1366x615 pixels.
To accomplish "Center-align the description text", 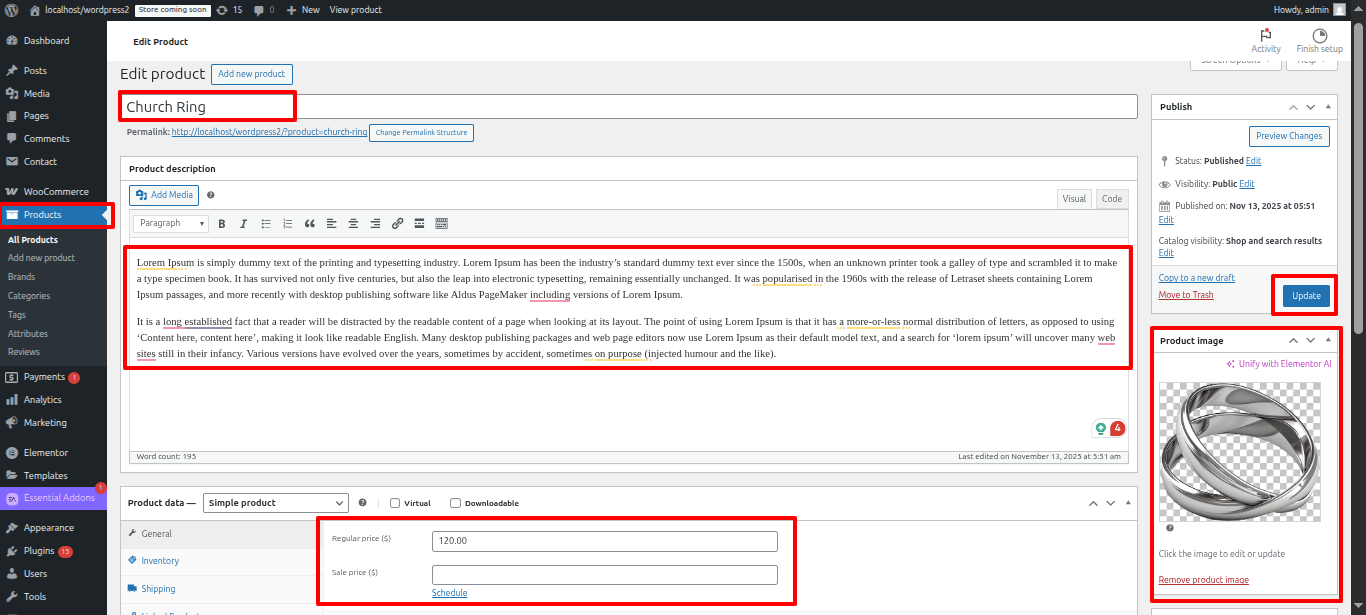I will pos(353,224).
